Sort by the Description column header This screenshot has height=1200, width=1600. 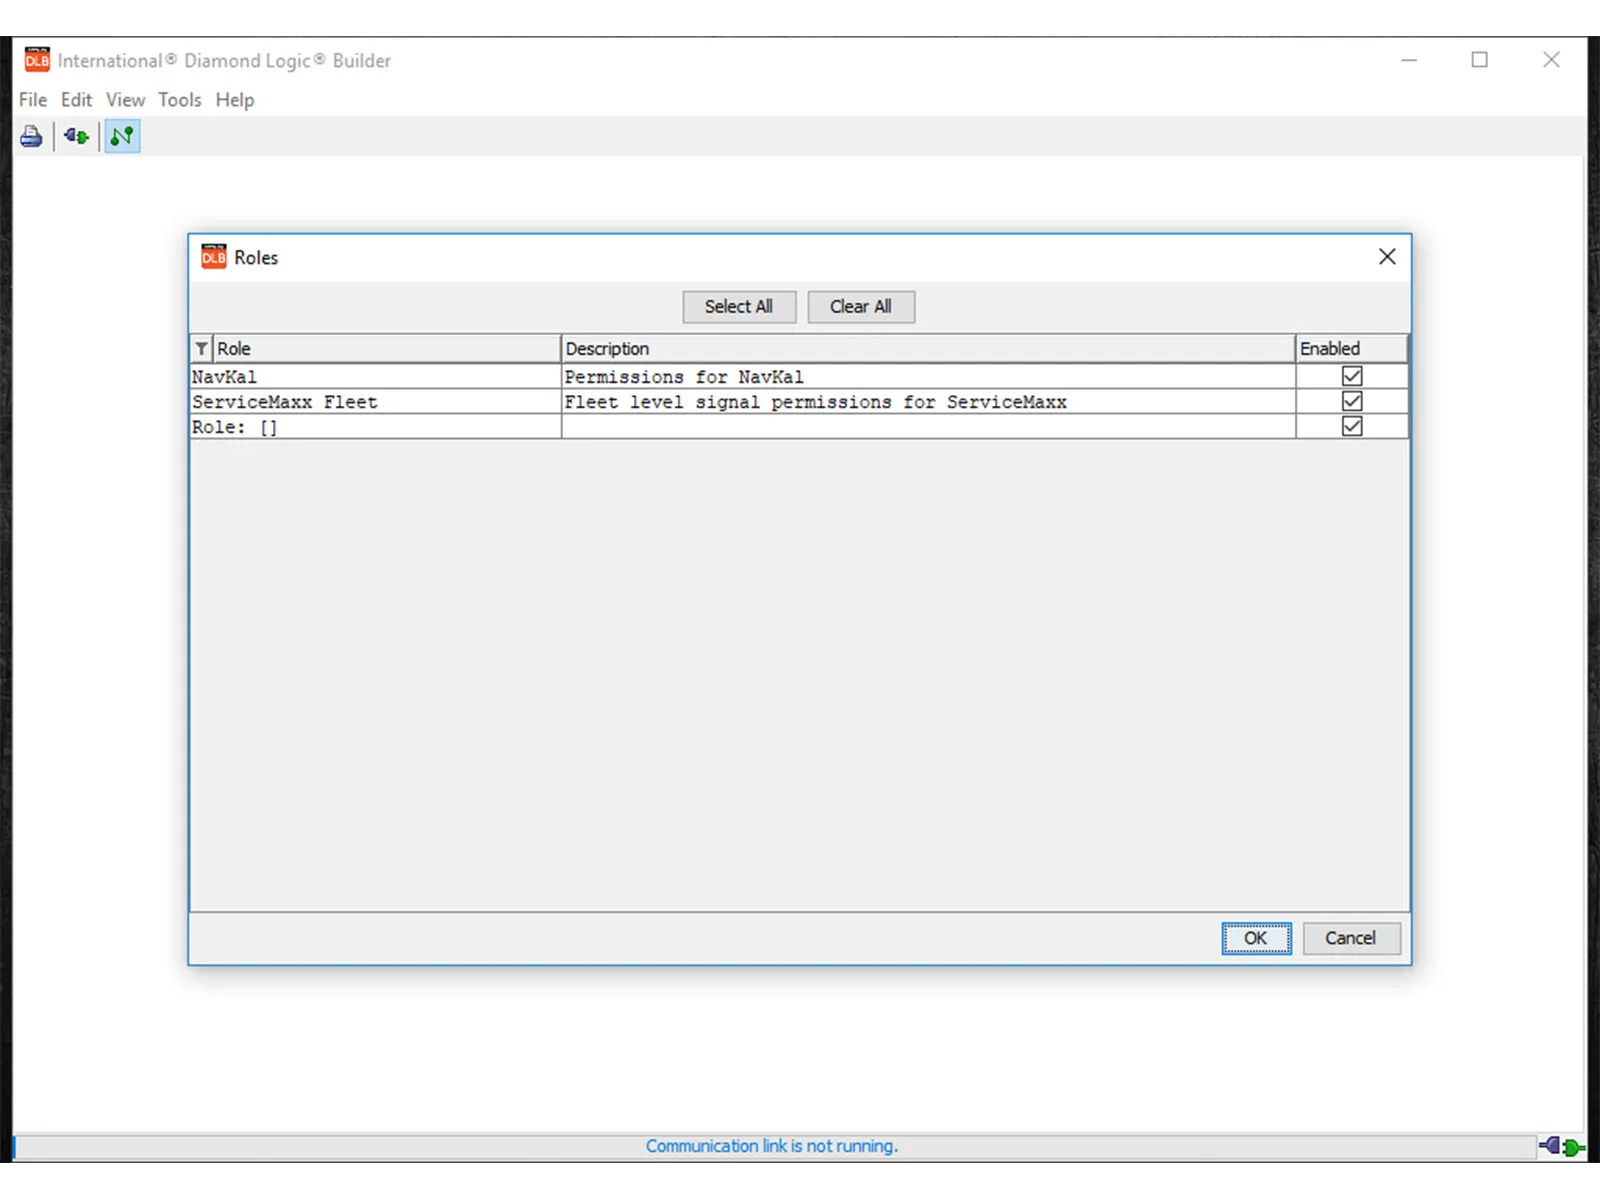[x=927, y=348]
